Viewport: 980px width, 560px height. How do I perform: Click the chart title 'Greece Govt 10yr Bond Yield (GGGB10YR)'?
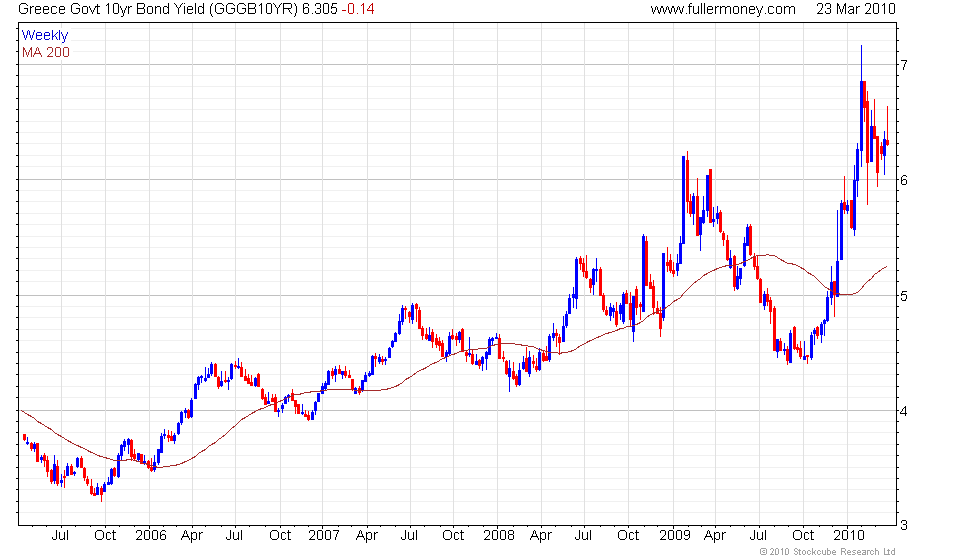pos(158,9)
